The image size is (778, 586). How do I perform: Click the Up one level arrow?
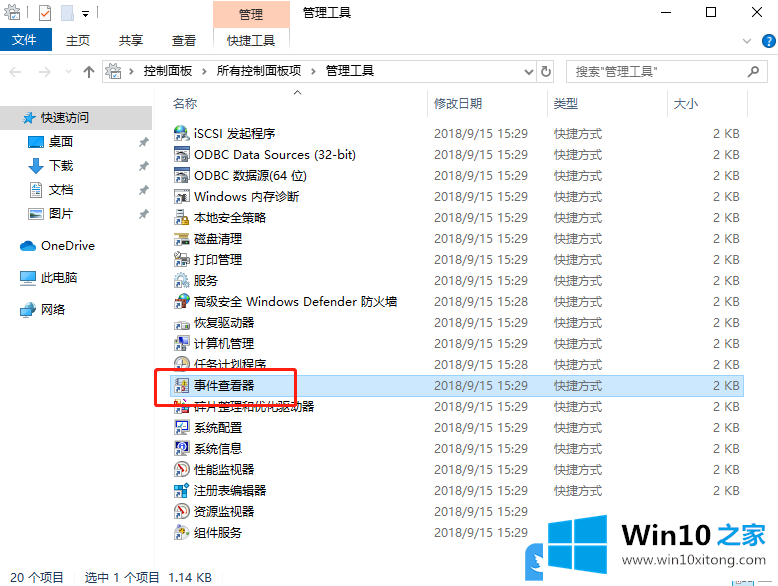click(x=89, y=72)
